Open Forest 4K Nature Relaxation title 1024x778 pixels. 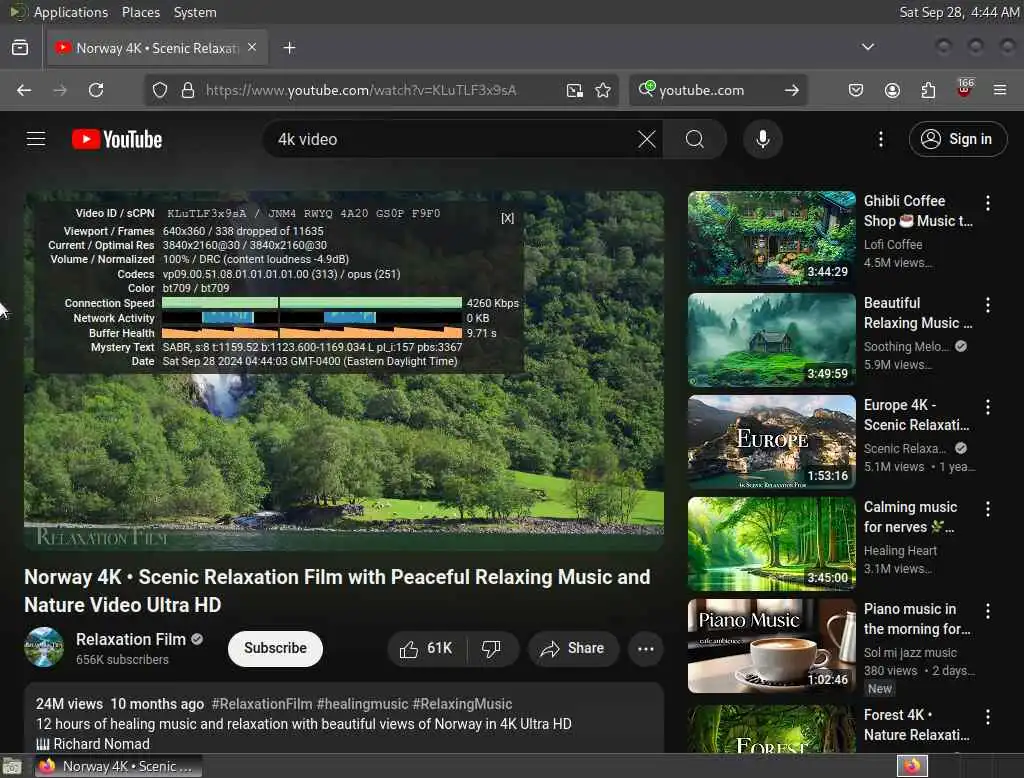(916, 724)
